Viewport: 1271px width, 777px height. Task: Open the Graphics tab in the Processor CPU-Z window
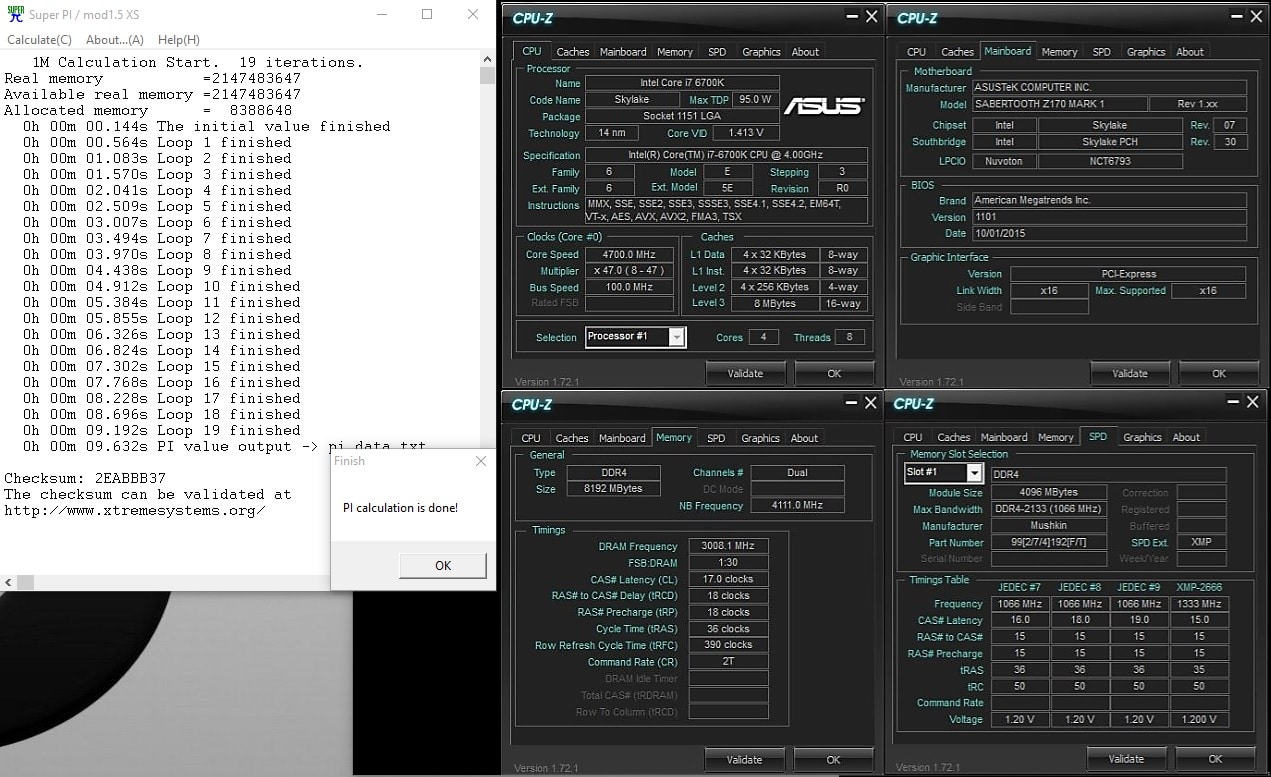[x=761, y=52]
